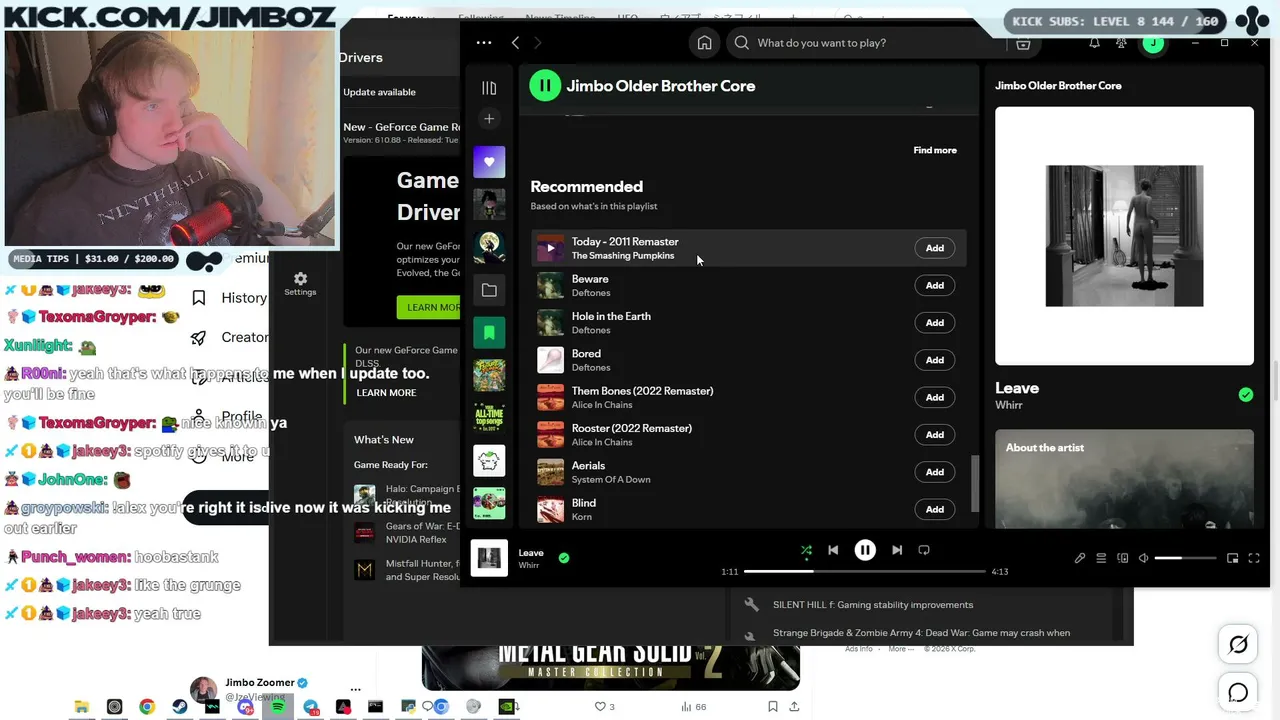Open the playlist folder in sidebar
The image size is (1280, 720).
(489, 290)
